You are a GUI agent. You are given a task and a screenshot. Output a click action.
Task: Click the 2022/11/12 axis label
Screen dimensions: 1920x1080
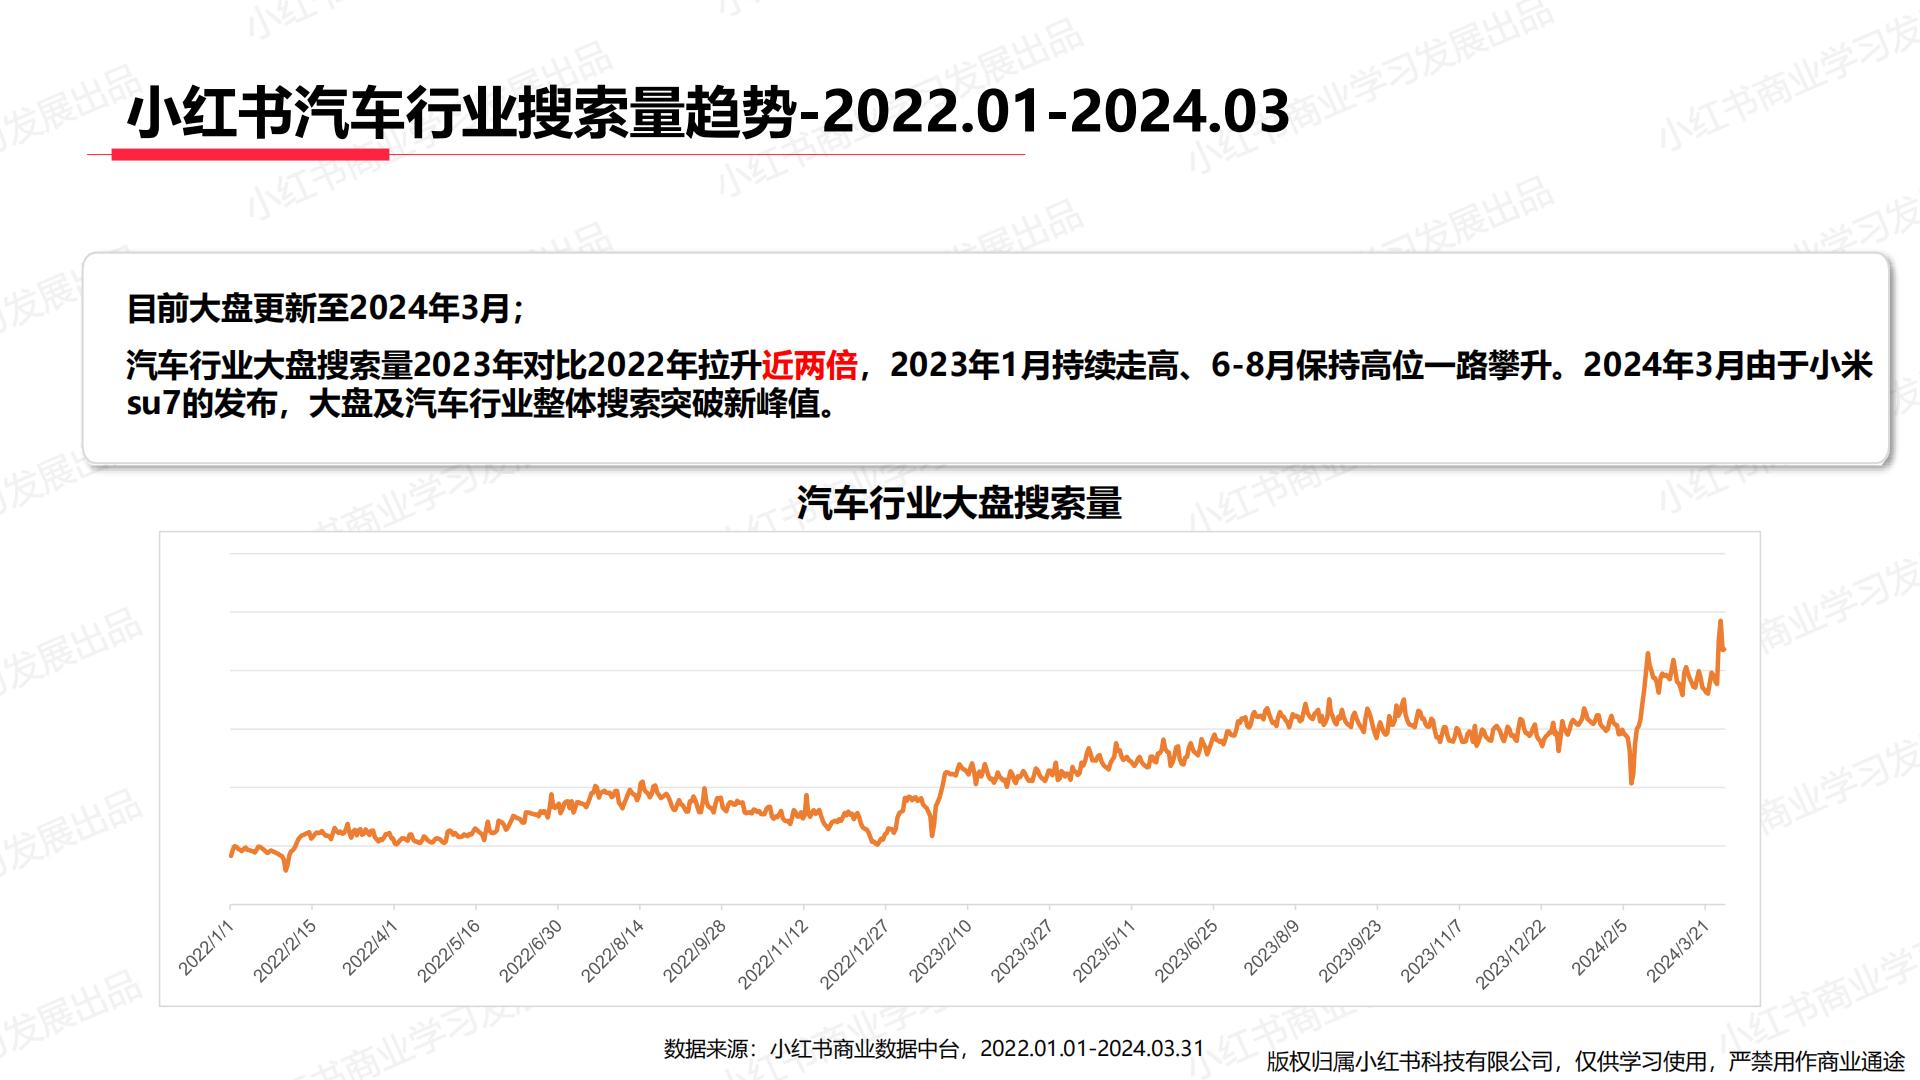tap(772, 955)
